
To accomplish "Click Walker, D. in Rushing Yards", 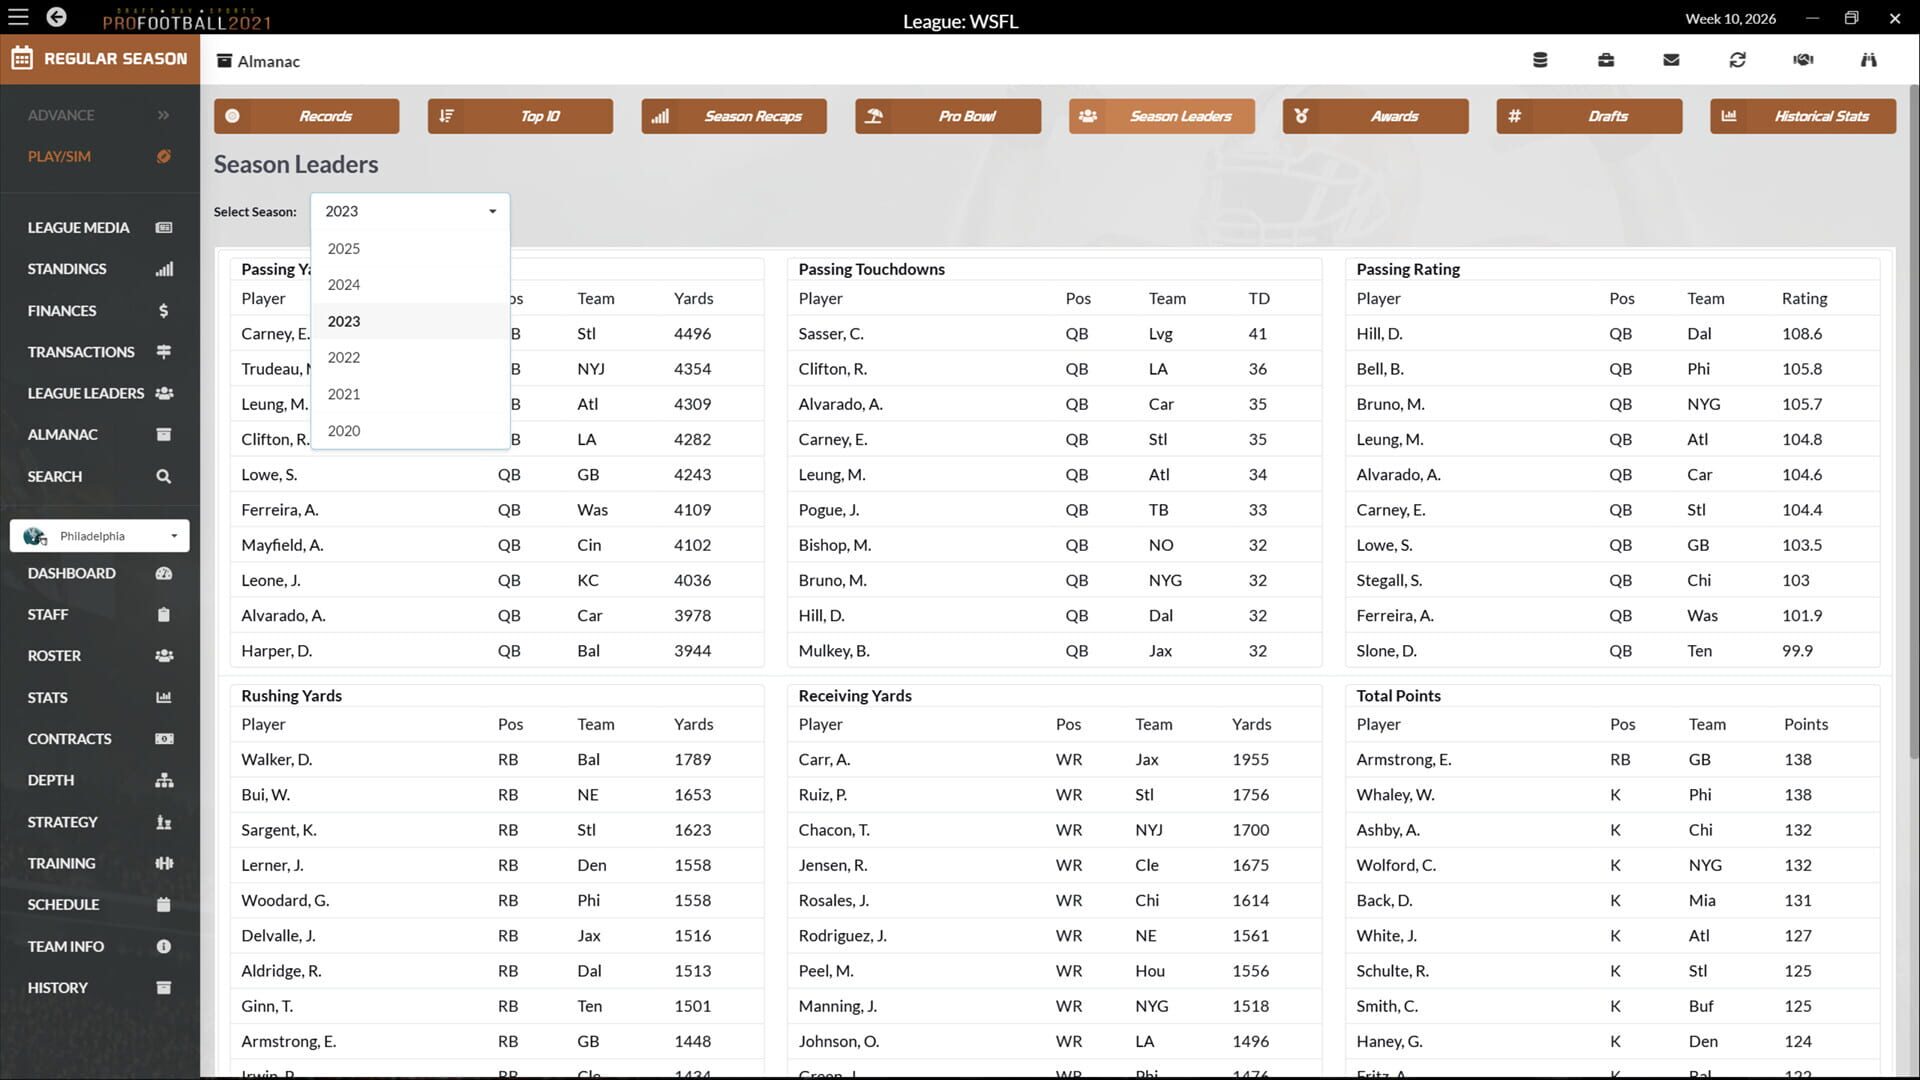I will (x=277, y=760).
